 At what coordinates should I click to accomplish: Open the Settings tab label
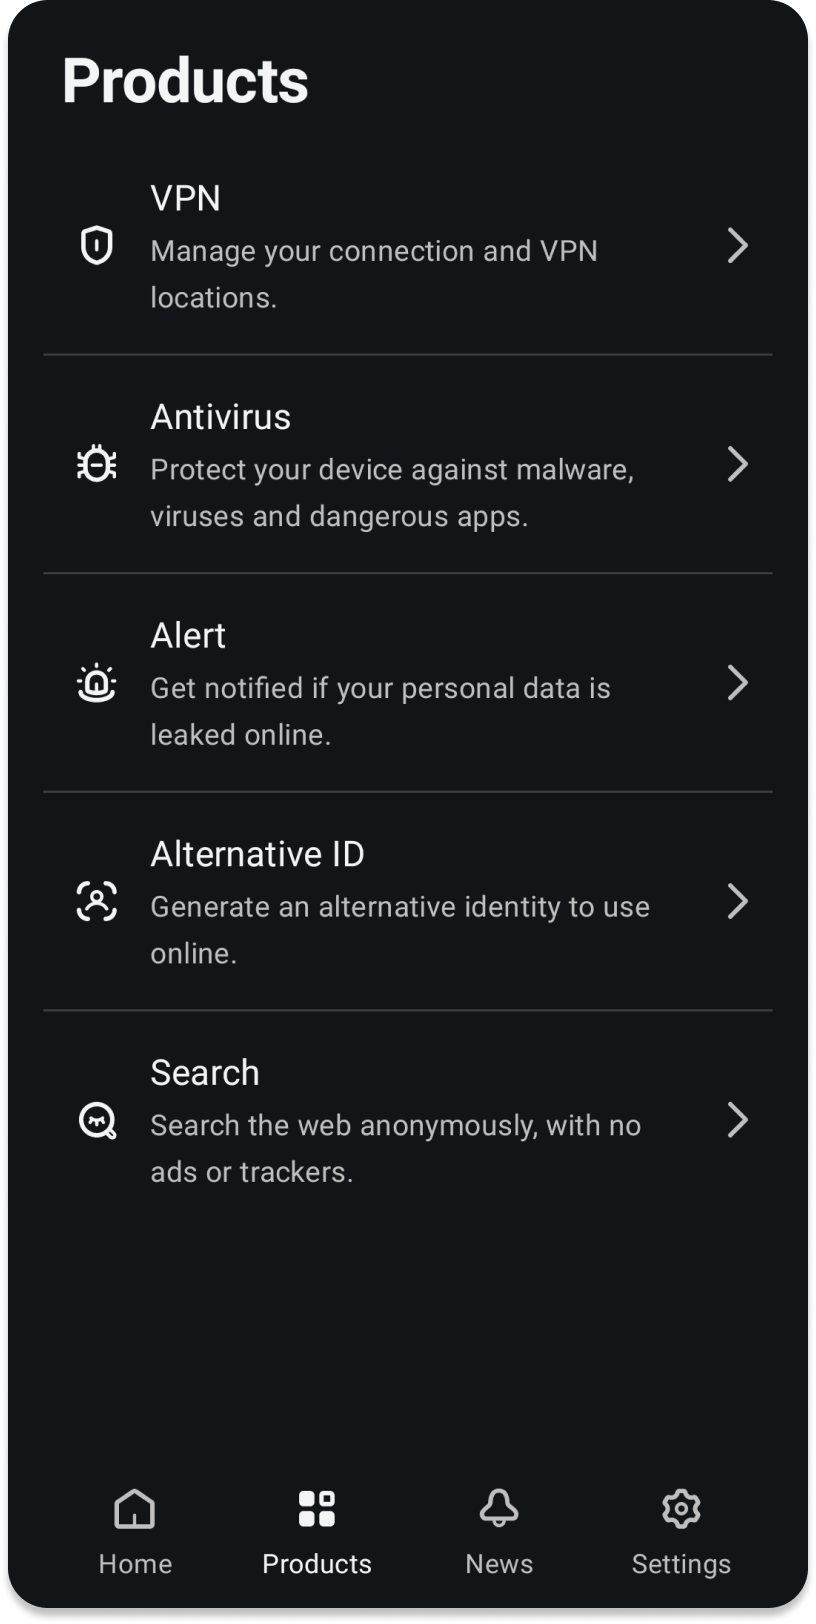click(x=681, y=1564)
